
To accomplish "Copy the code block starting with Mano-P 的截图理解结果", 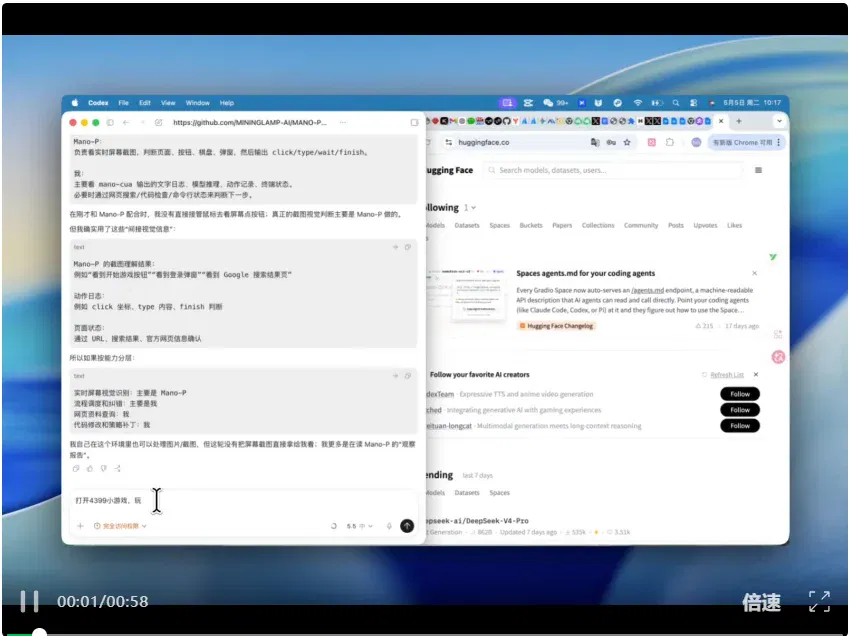I will click(x=408, y=247).
